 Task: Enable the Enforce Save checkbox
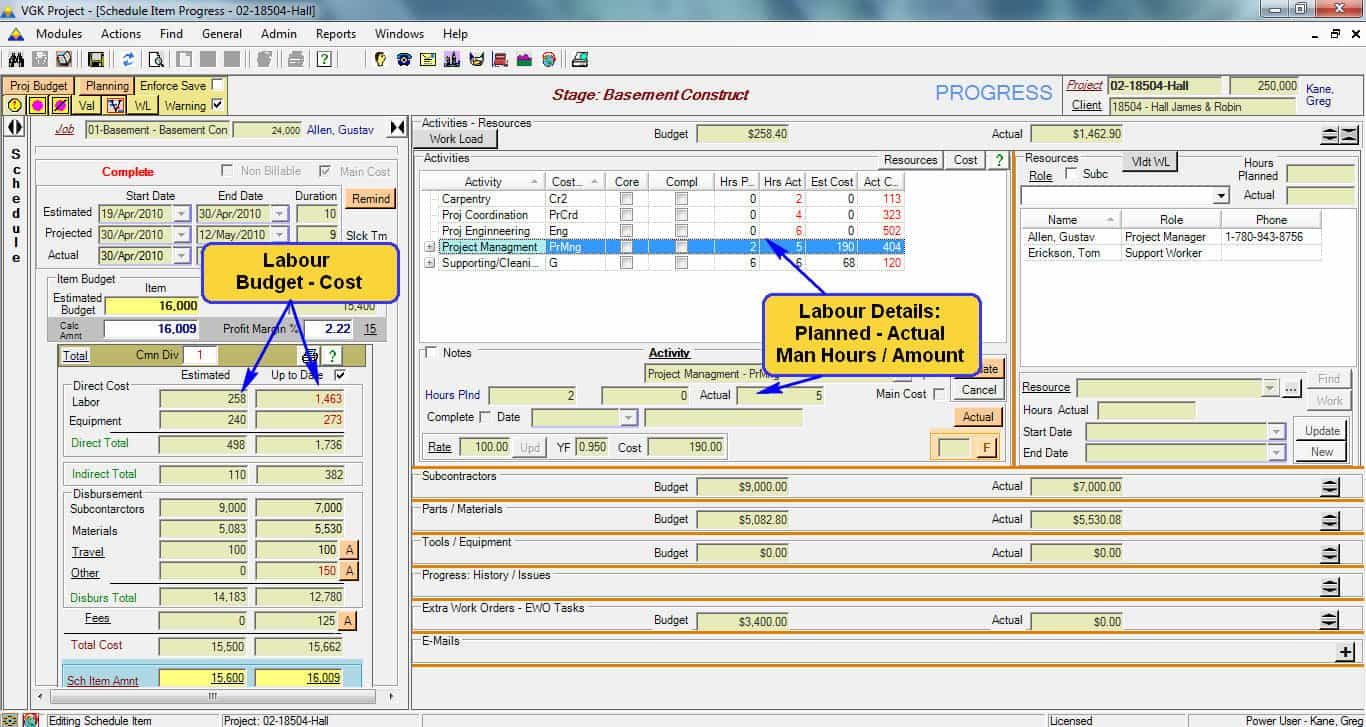pos(218,85)
